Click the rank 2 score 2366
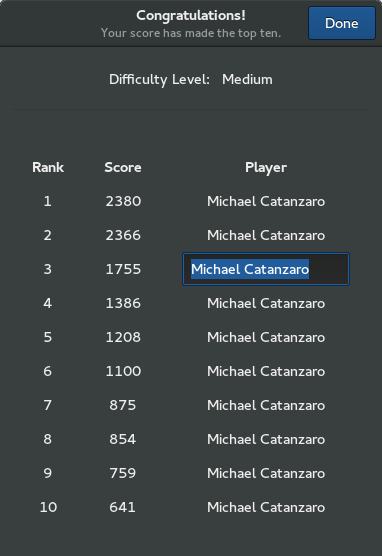 point(123,235)
